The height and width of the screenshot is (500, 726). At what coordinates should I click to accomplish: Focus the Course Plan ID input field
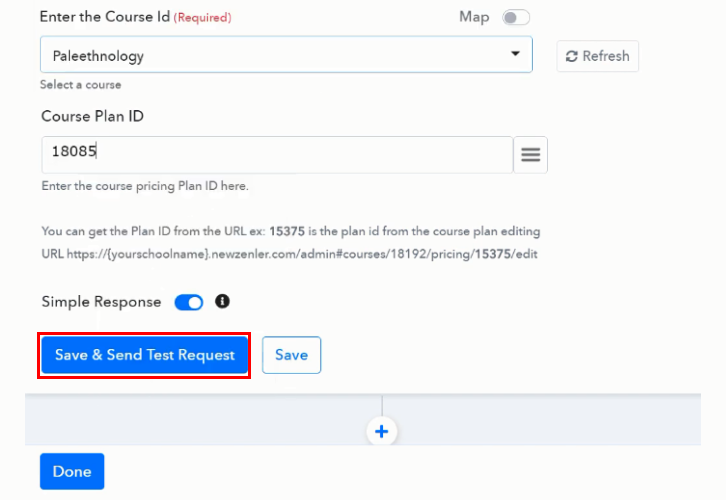pyautogui.click(x=277, y=155)
